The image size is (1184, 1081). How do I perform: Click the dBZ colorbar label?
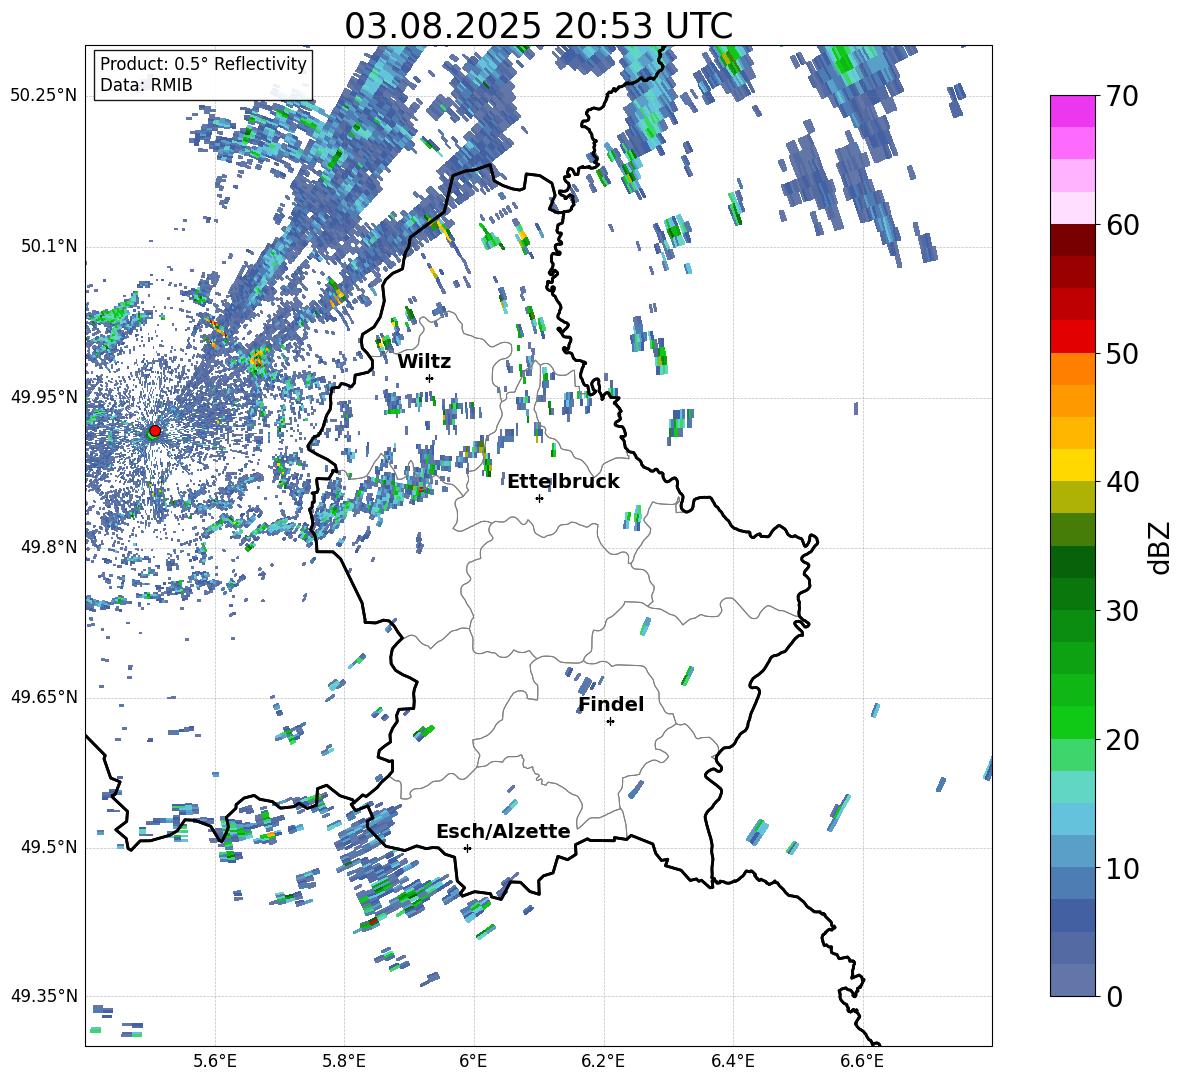pyautogui.click(x=1160, y=547)
